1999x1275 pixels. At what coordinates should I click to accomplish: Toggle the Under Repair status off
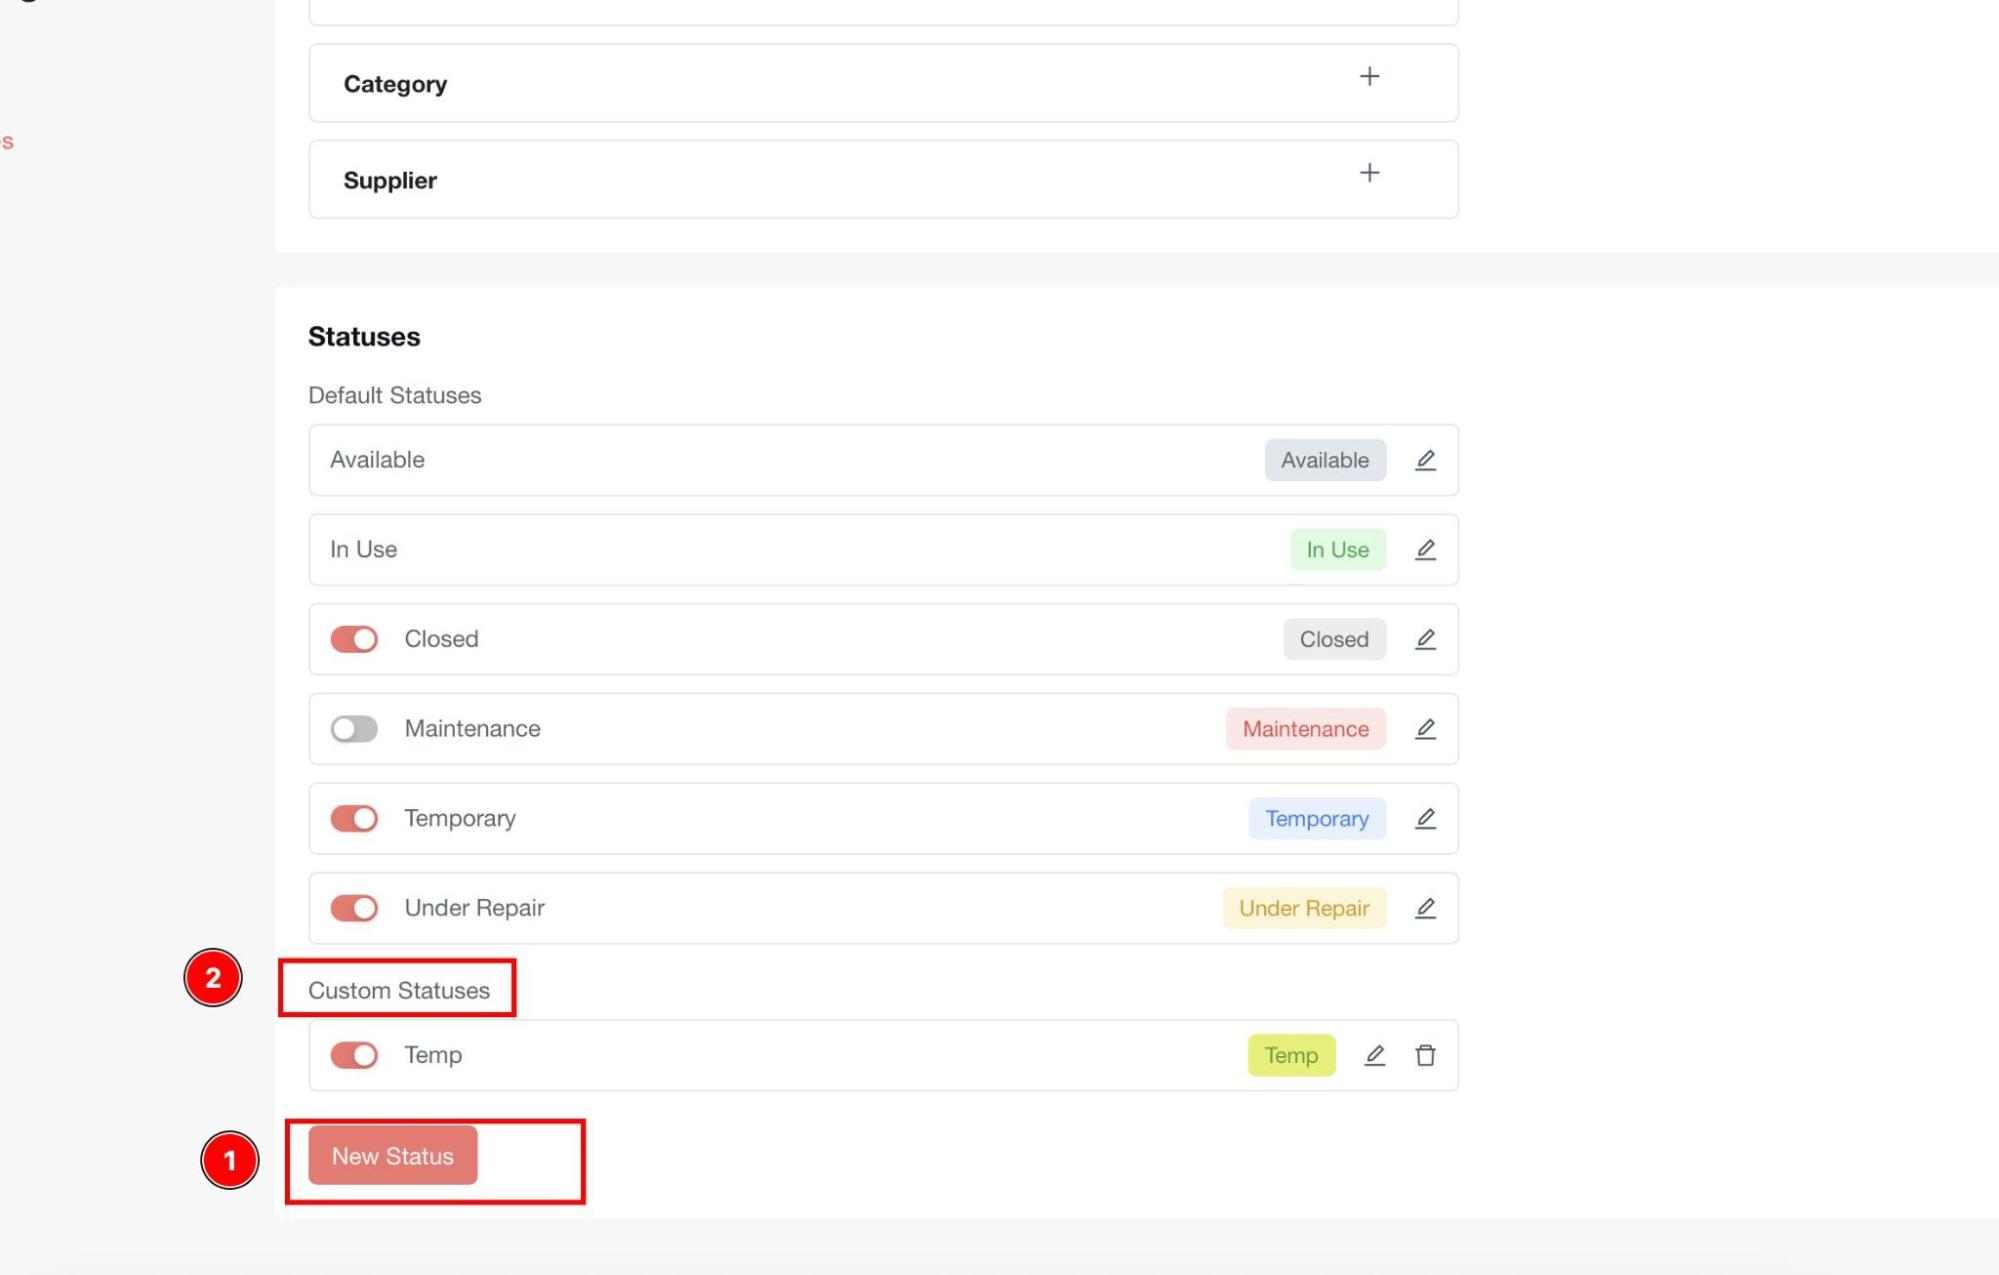pos(354,908)
